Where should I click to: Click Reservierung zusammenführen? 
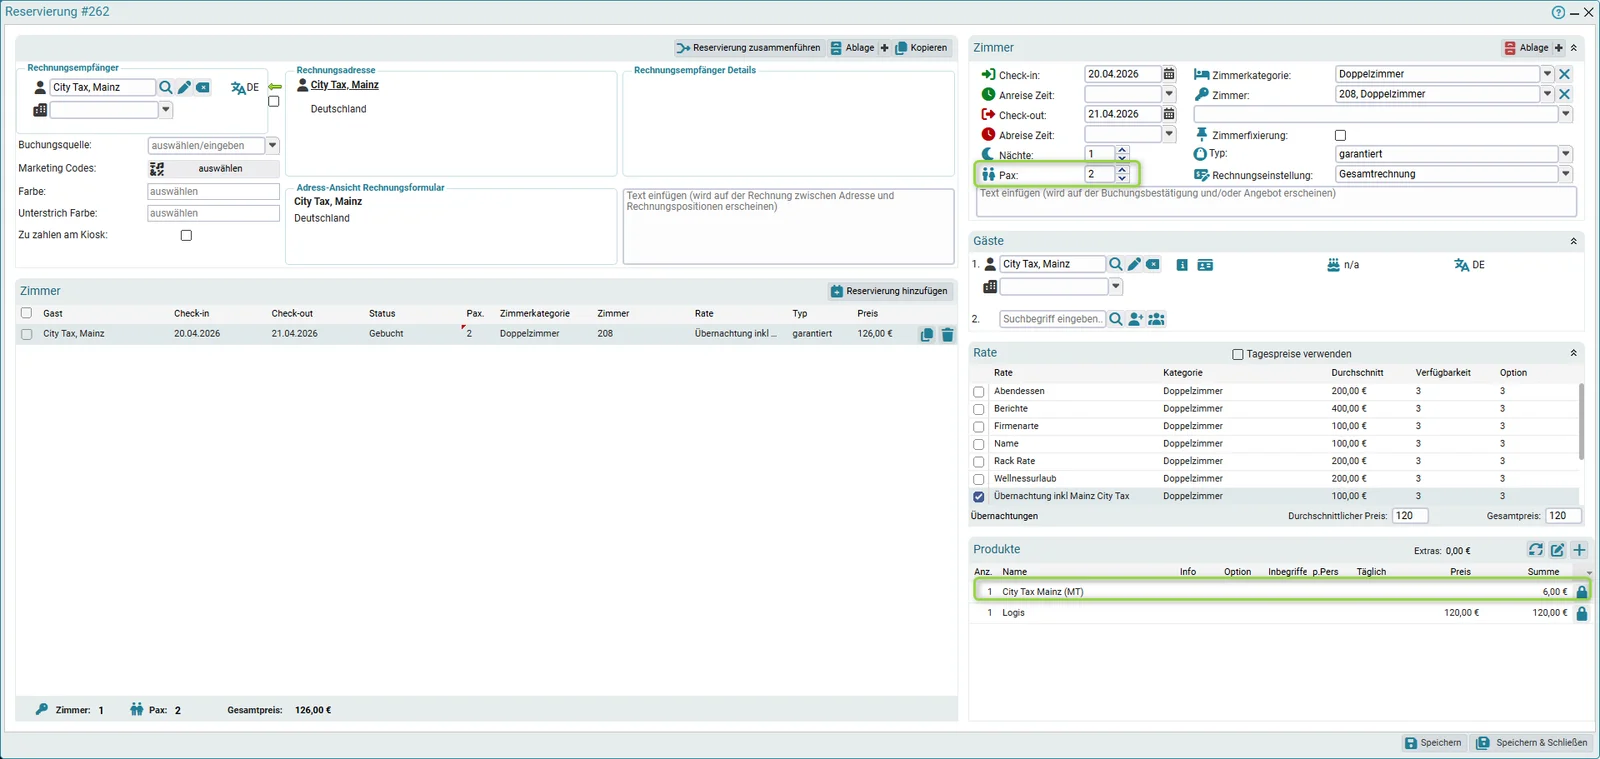point(748,48)
